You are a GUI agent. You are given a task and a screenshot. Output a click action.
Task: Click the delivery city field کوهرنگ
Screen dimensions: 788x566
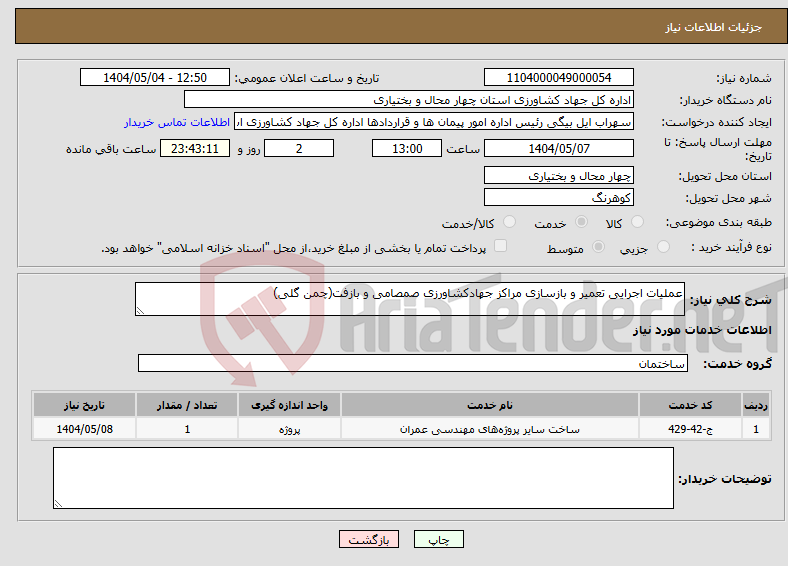(559, 197)
